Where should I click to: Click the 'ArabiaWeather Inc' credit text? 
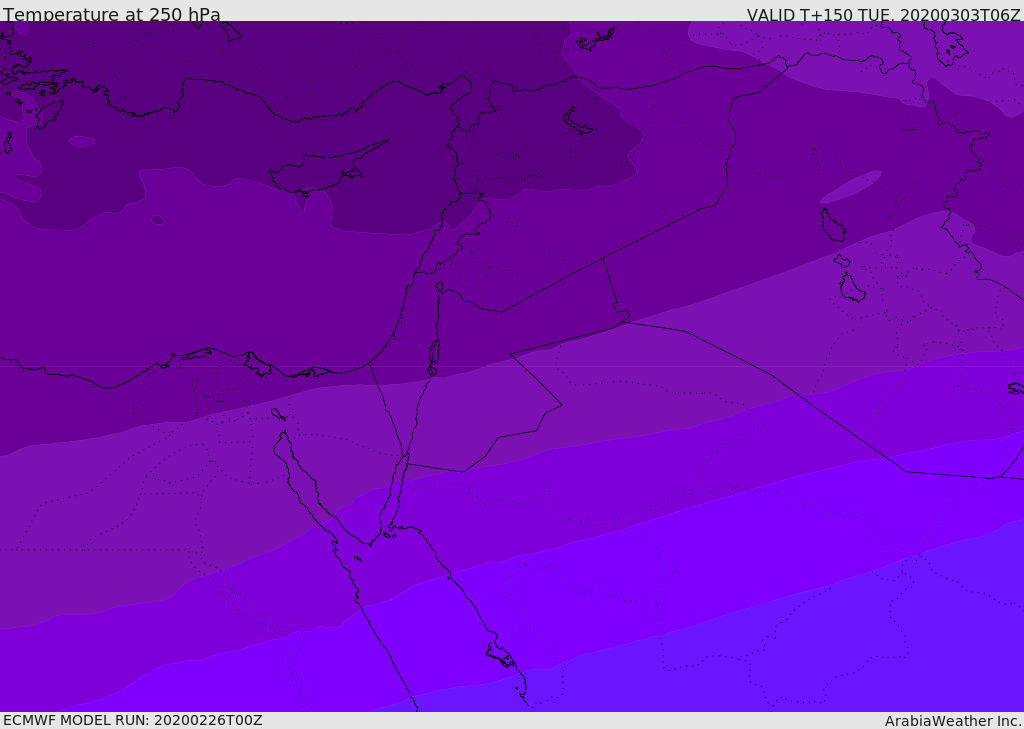tap(953, 721)
